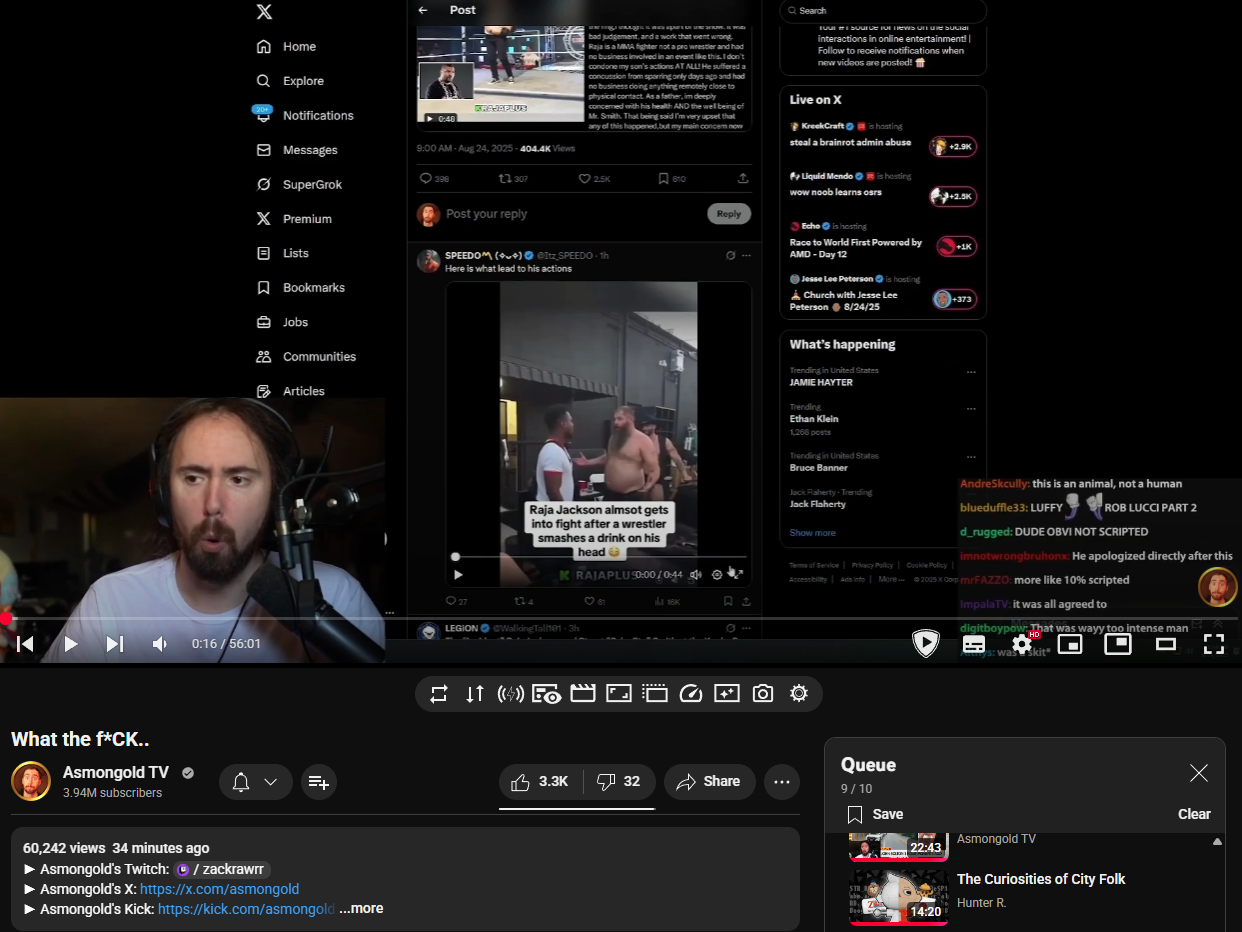The width and height of the screenshot is (1242, 932).
Task: Open https://kick.com/asmongold link
Action: (246, 909)
